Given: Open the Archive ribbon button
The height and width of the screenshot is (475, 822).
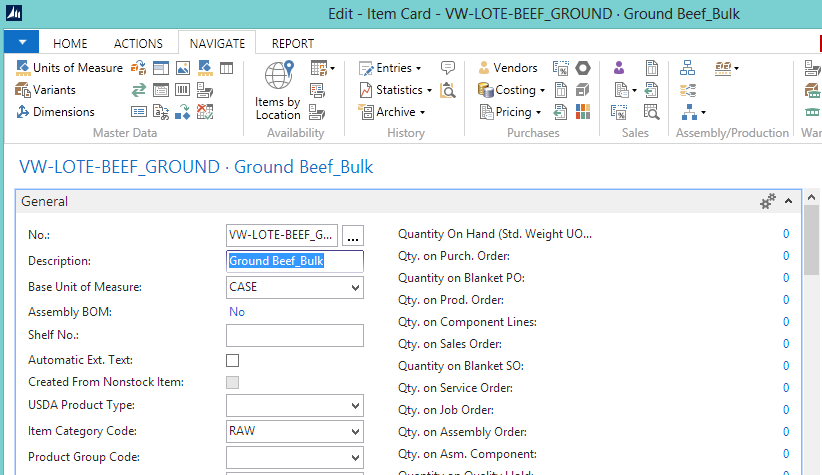Looking at the screenshot, I should tap(366, 112).
